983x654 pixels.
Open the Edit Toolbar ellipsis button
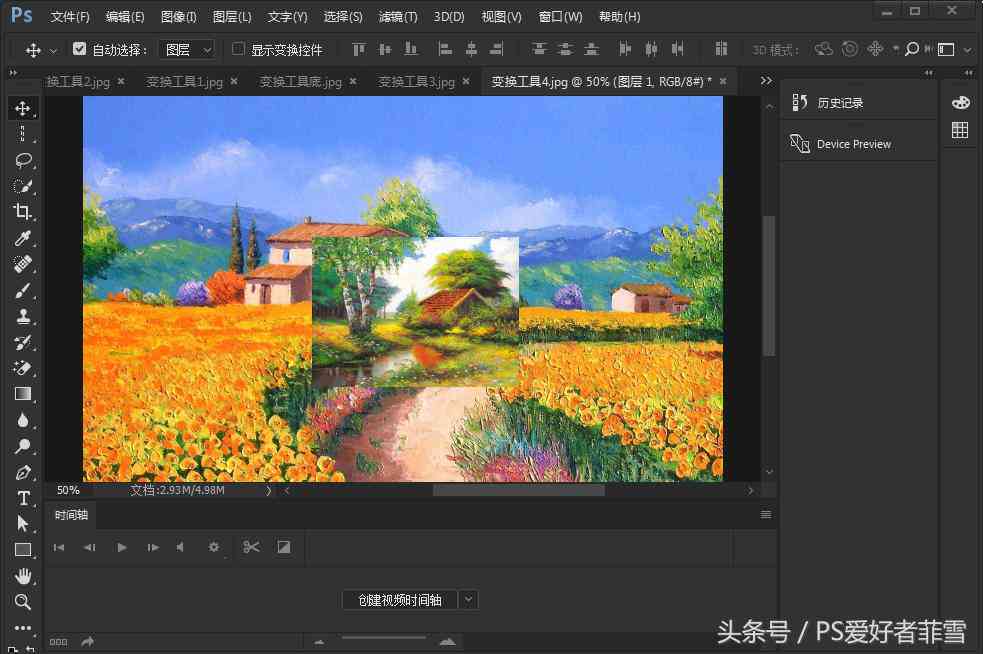click(x=23, y=628)
